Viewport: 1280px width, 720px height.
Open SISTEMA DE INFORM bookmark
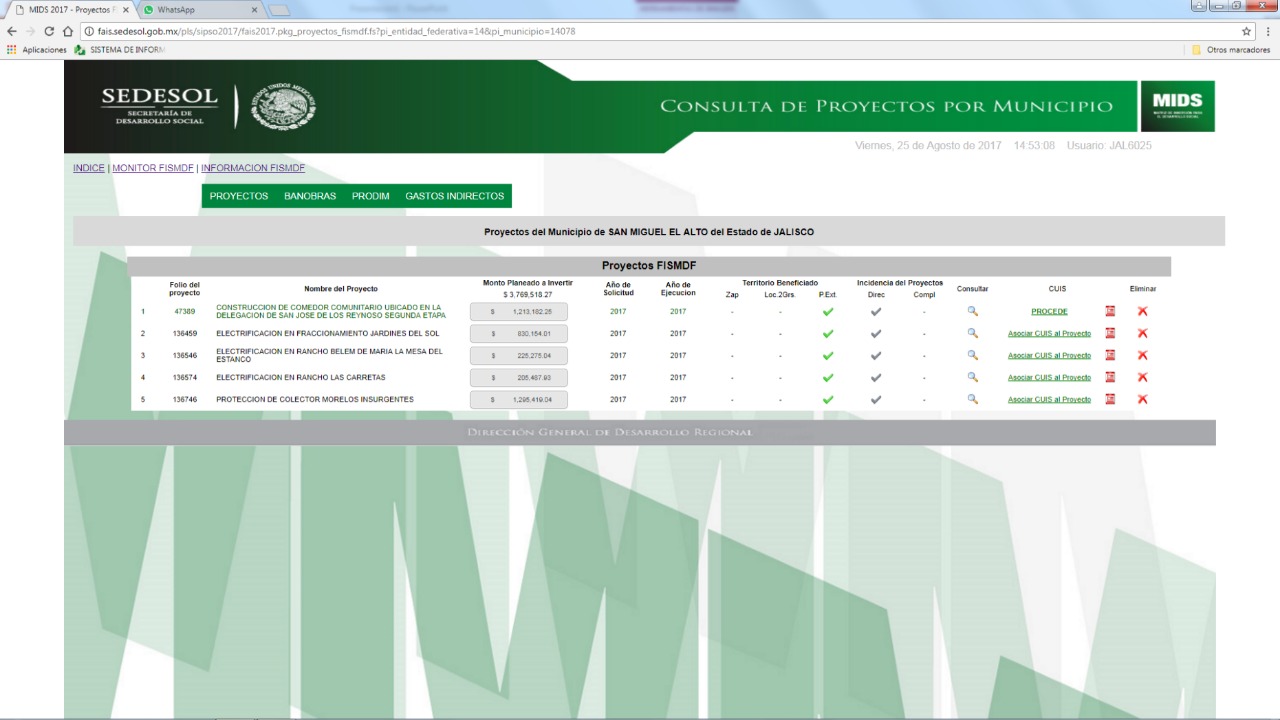[119, 50]
